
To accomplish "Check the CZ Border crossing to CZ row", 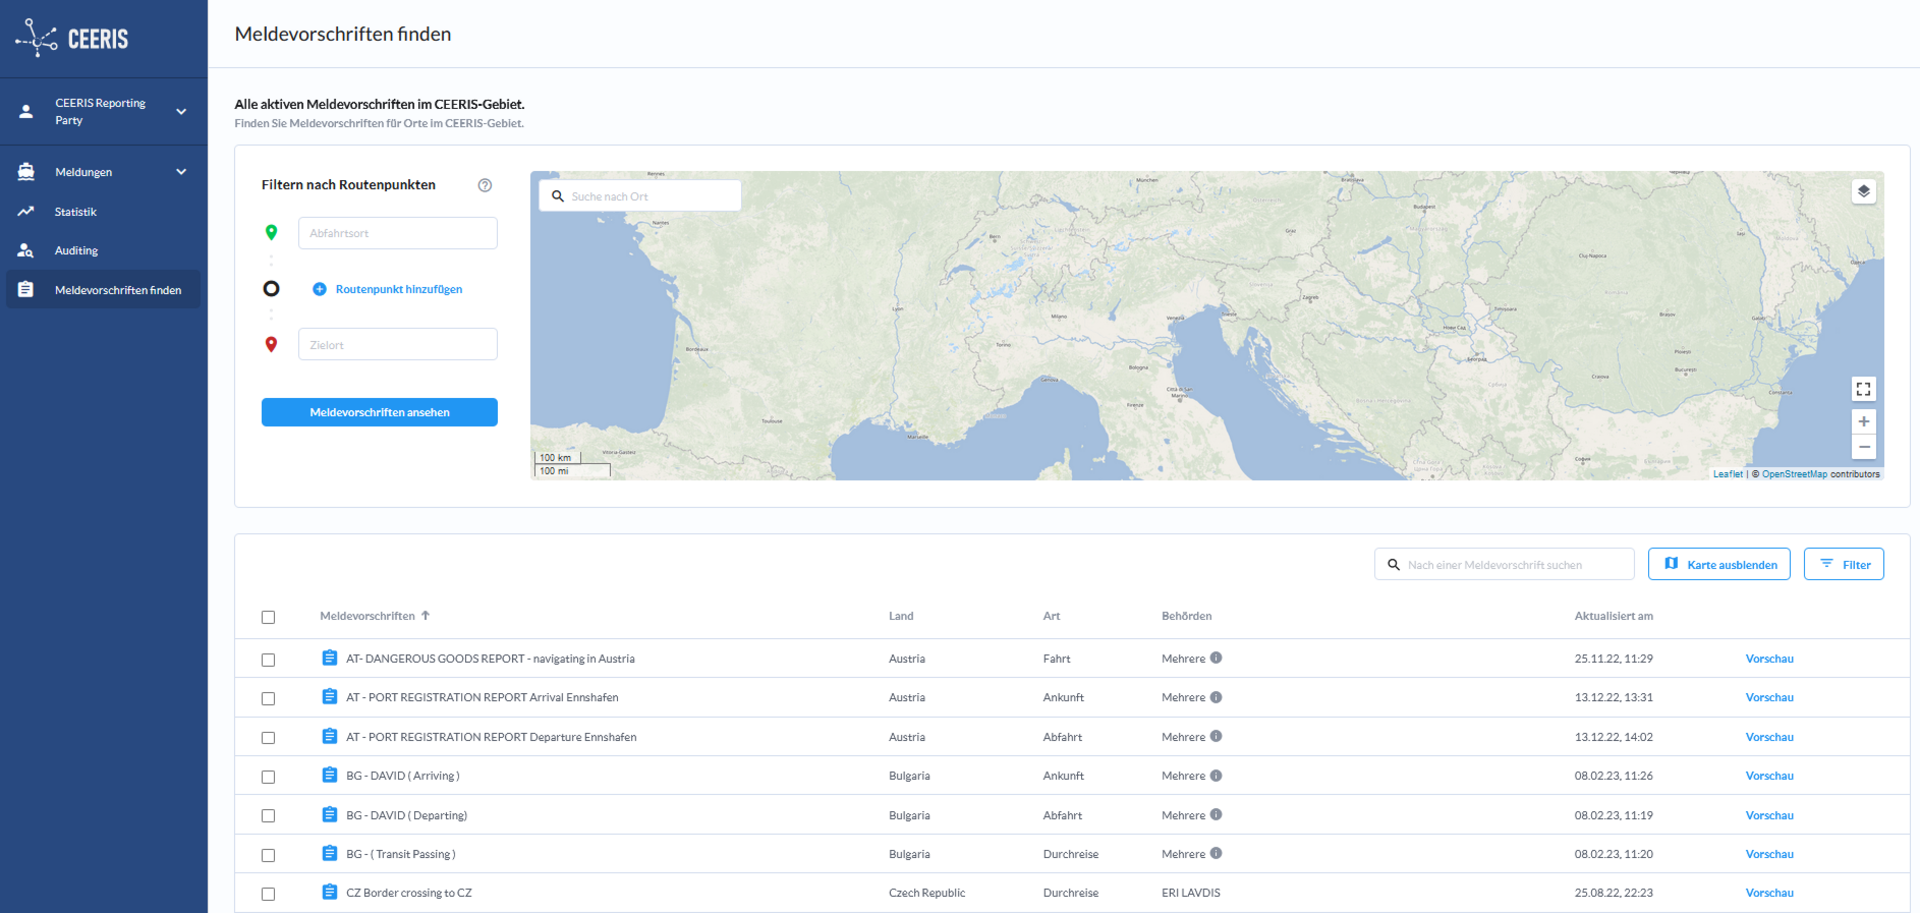I will coord(268,894).
